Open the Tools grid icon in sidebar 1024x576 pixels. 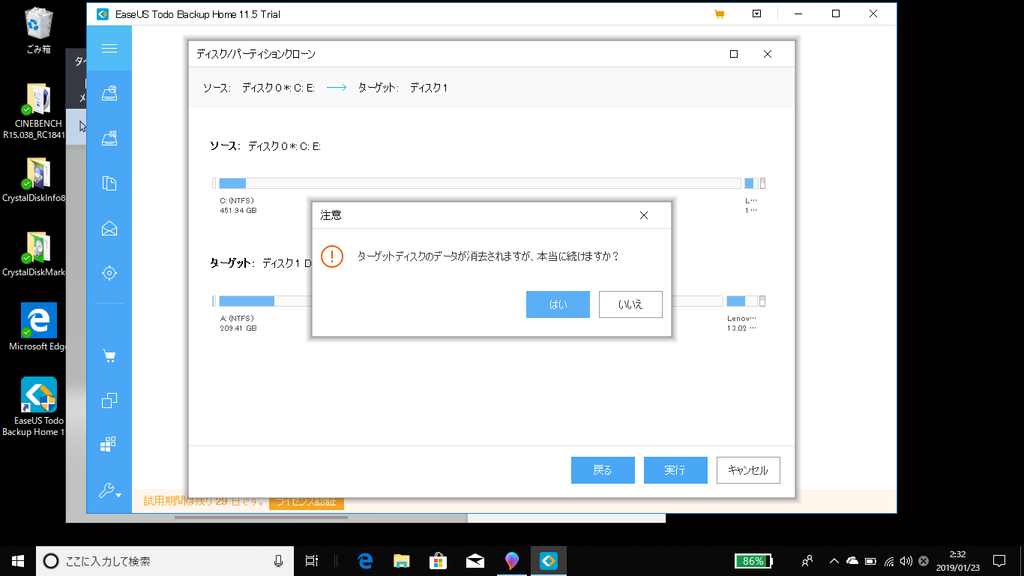point(109,444)
